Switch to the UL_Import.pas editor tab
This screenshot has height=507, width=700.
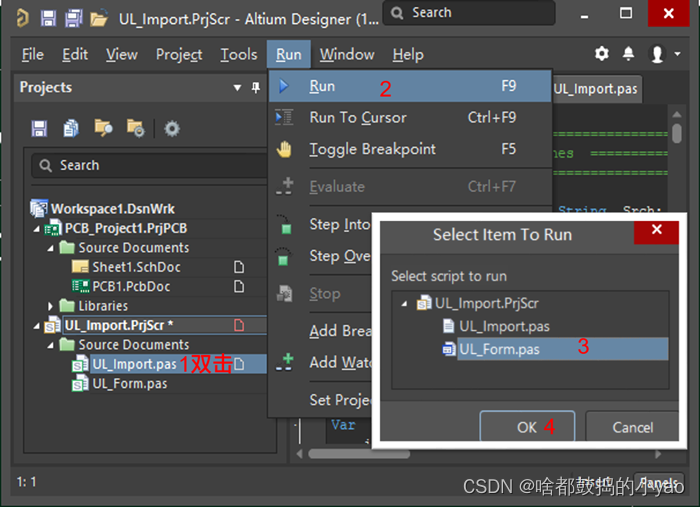595,89
